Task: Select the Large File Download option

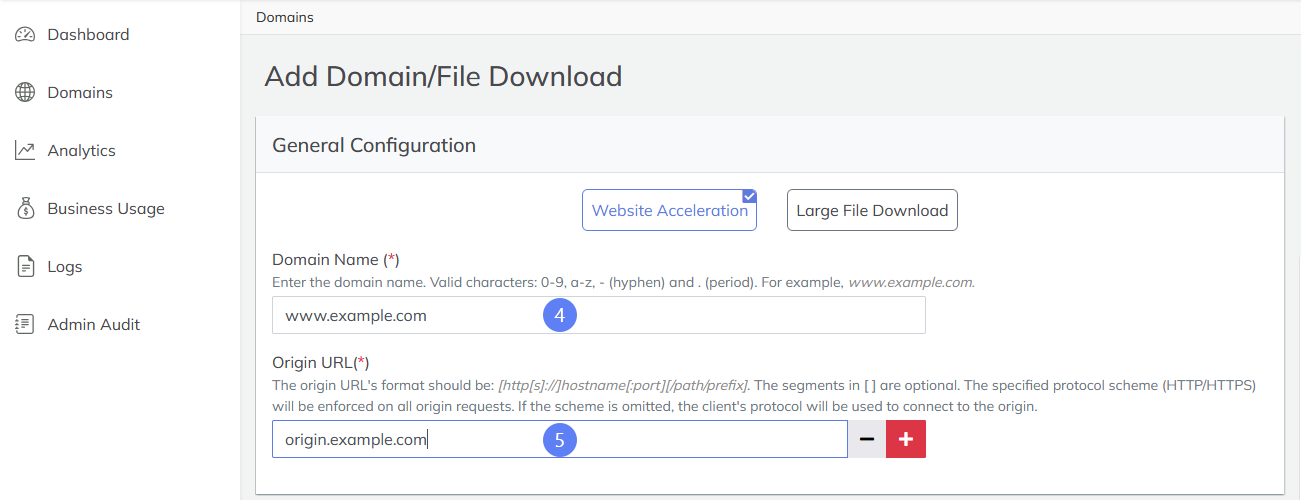Action: click(872, 210)
